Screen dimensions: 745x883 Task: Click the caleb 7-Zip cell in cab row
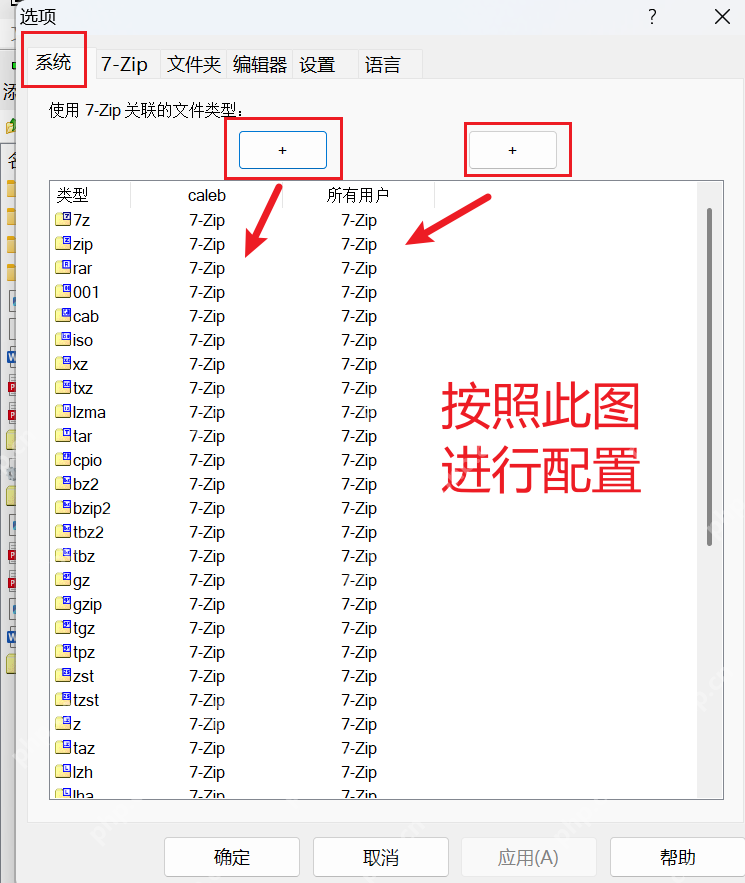point(207,316)
